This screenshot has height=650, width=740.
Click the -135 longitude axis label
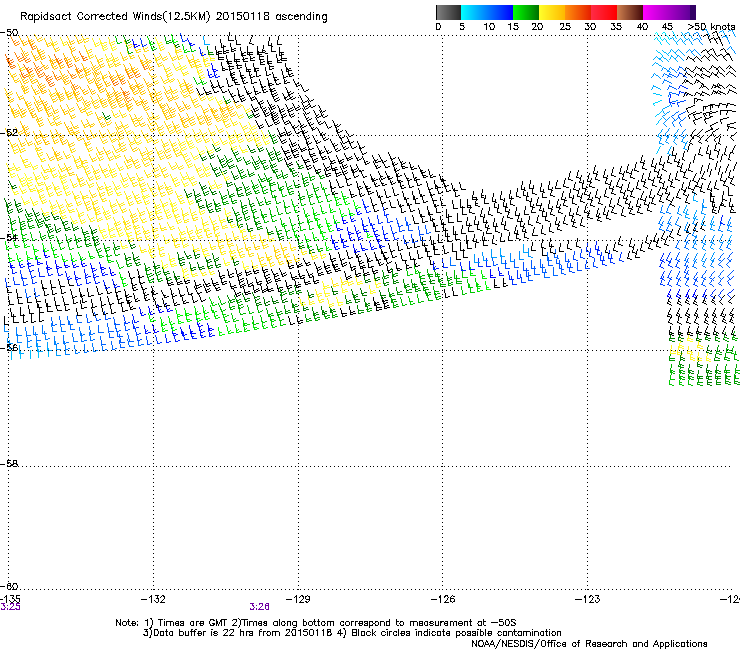coord(10,599)
